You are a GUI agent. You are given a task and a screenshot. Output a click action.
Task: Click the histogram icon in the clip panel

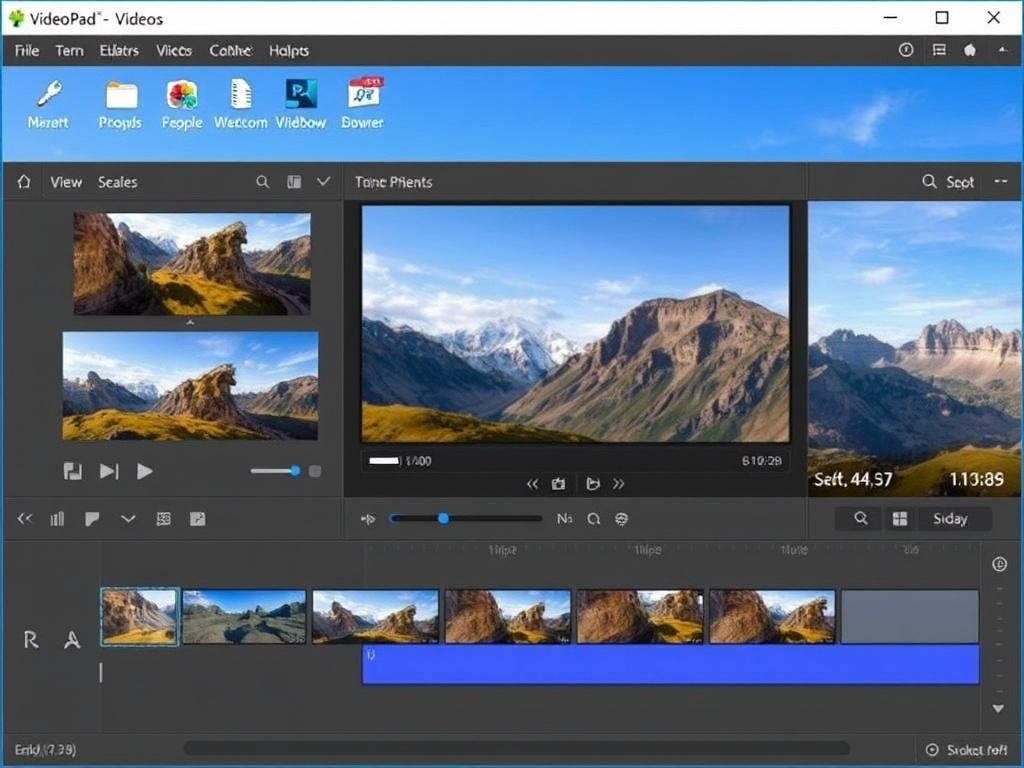57,518
